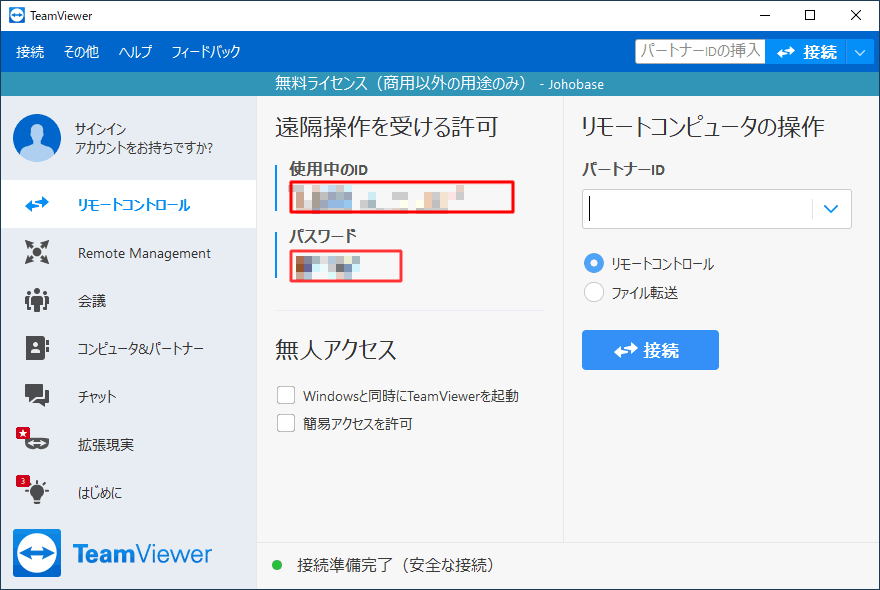
Task: Select ファイル転送 radio option
Action: coord(594,292)
